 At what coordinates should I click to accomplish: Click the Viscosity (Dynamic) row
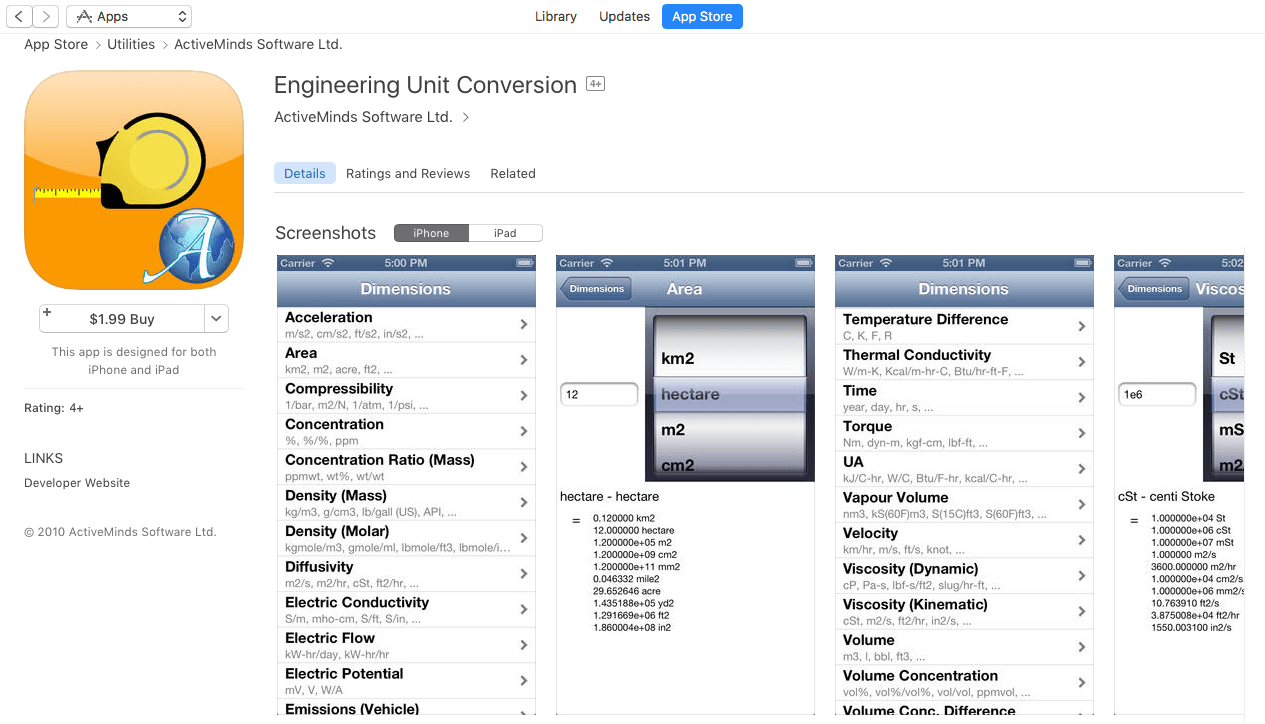click(964, 576)
